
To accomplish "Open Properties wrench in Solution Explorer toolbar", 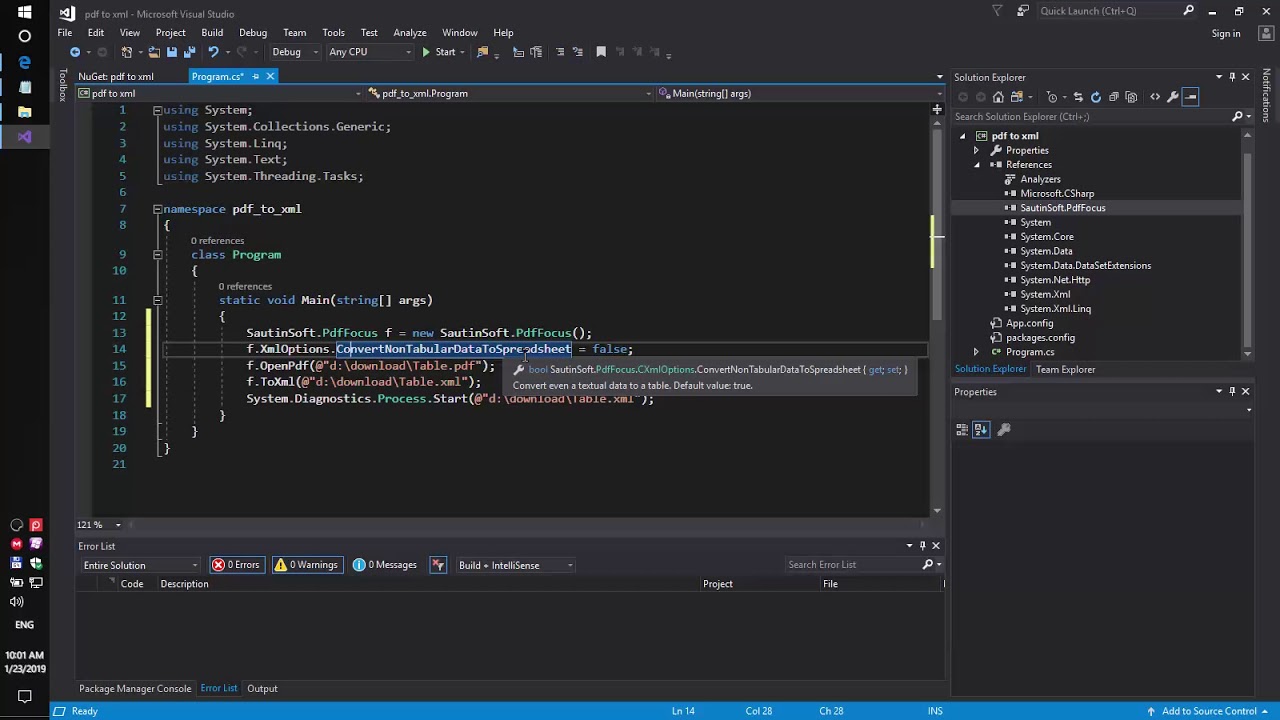I will coord(1172,97).
